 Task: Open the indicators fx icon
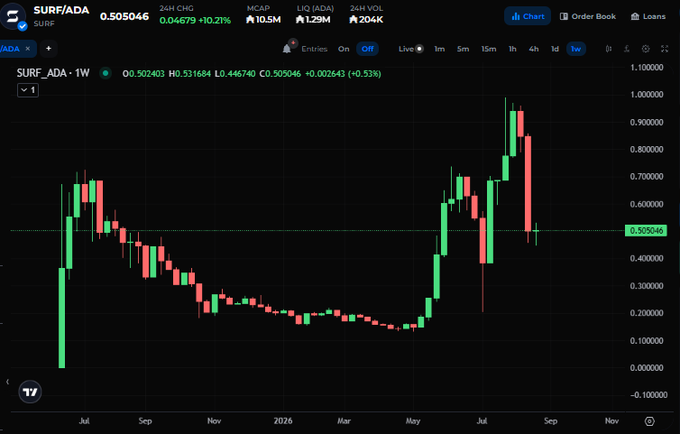pos(627,49)
